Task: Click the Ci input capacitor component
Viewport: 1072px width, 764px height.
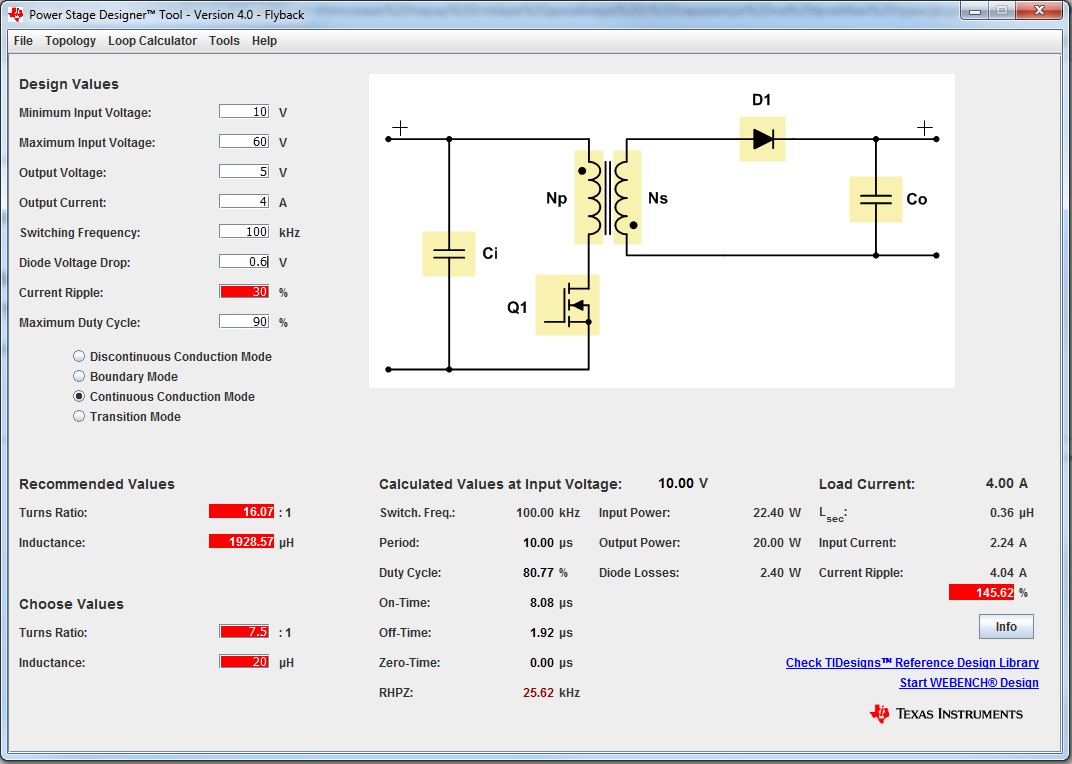Action: point(448,254)
